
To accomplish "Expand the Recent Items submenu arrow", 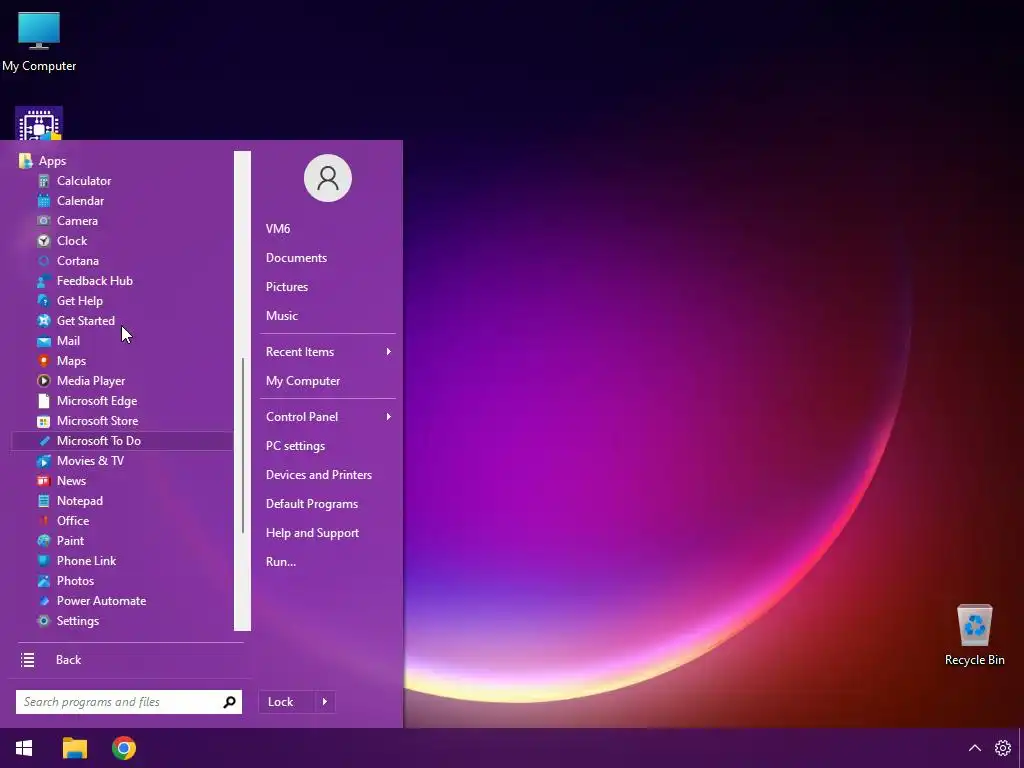I will tap(389, 351).
